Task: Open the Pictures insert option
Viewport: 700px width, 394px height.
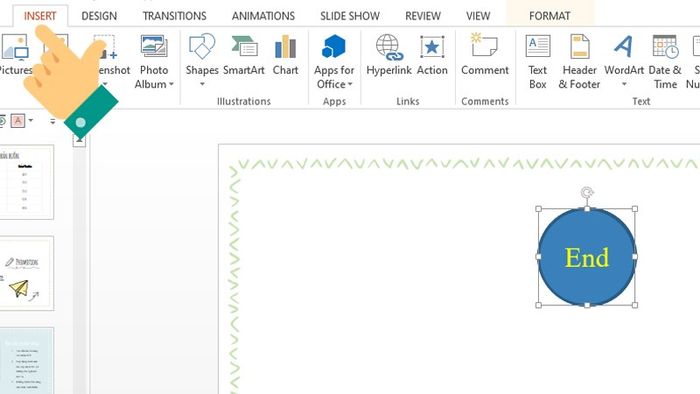Action: 15,54
